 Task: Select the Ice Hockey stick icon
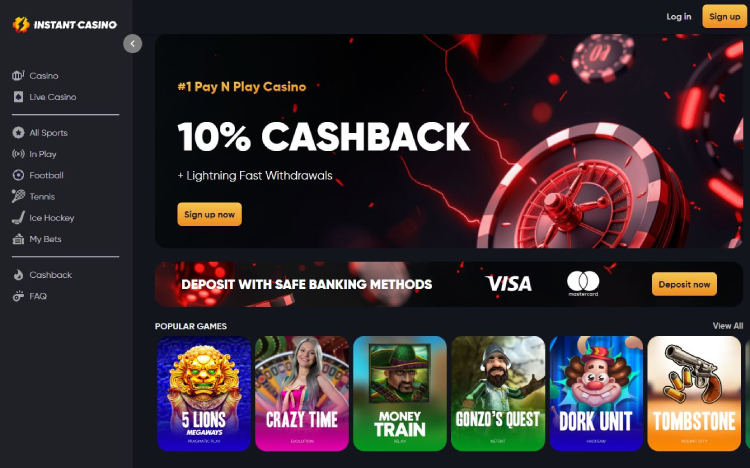[x=18, y=218]
